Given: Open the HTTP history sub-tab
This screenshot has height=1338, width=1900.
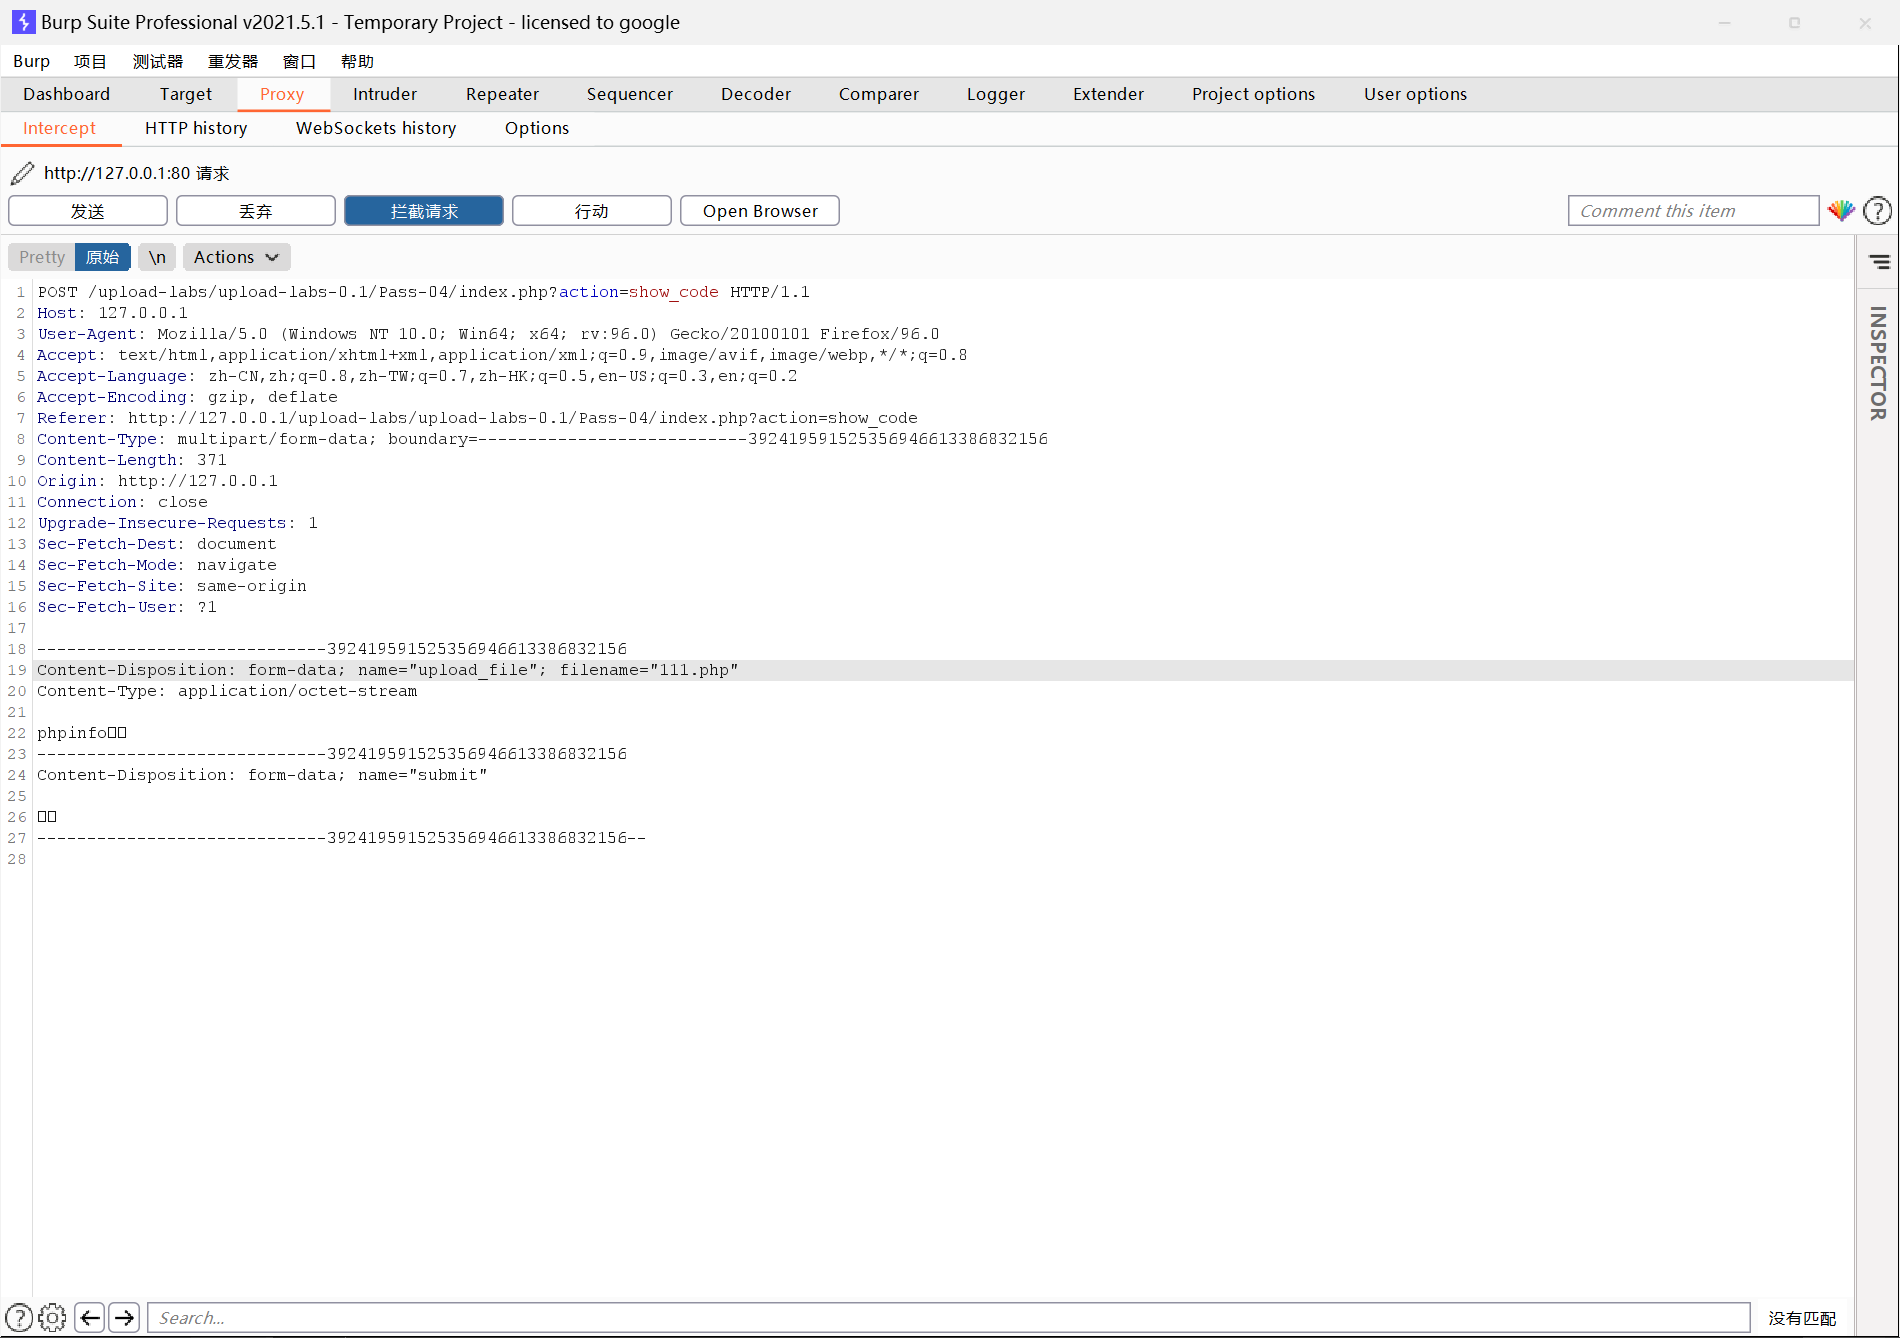Looking at the screenshot, I should tap(196, 128).
